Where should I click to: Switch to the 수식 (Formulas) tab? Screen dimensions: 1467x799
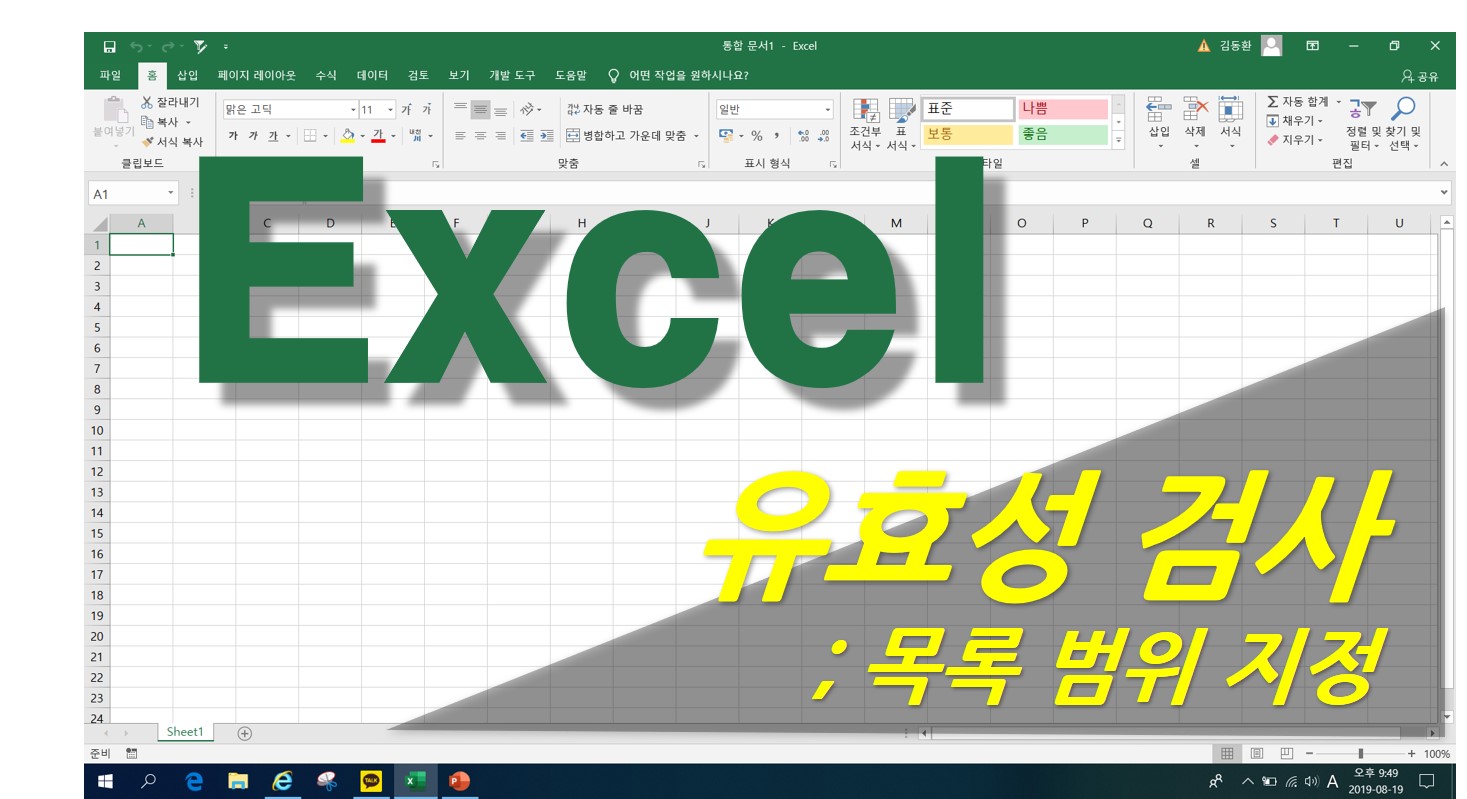[x=326, y=75]
